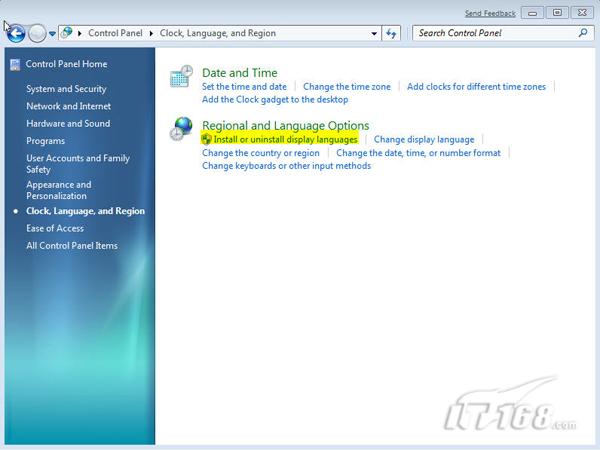Go to Control Panel Home

coord(67,64)
